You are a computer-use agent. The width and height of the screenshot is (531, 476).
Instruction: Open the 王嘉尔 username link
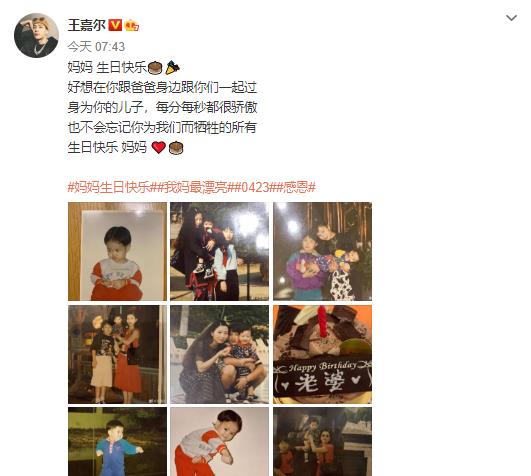pyautogui.click(x=87, y=25)
